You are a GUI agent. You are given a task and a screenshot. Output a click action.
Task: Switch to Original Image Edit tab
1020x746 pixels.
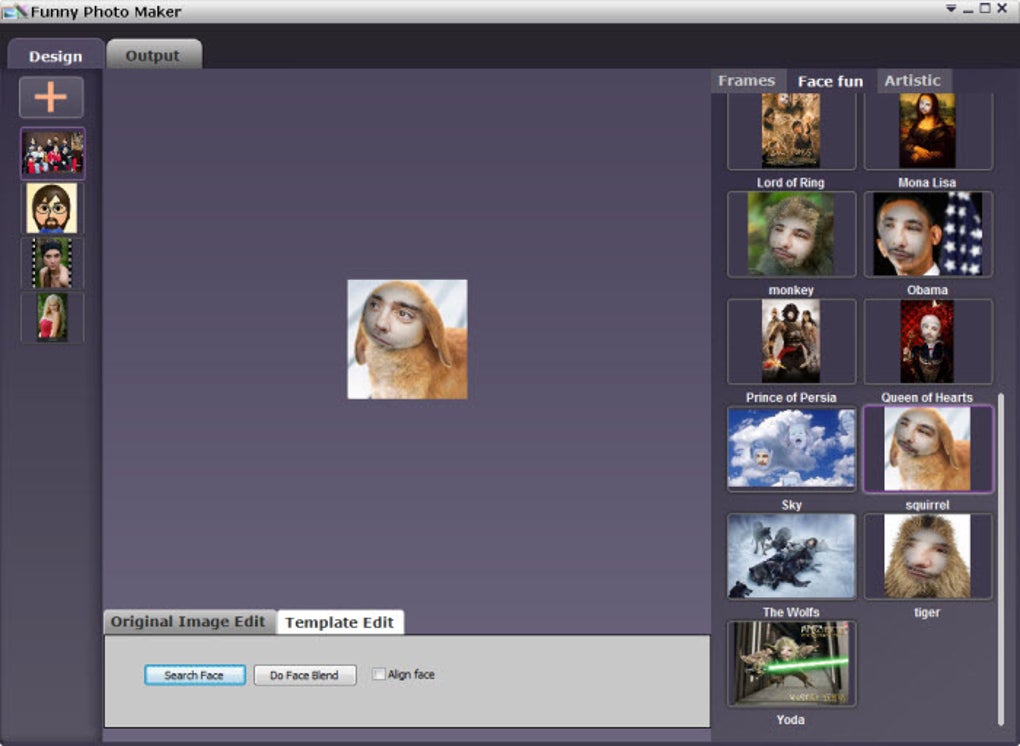coord(189,622)
